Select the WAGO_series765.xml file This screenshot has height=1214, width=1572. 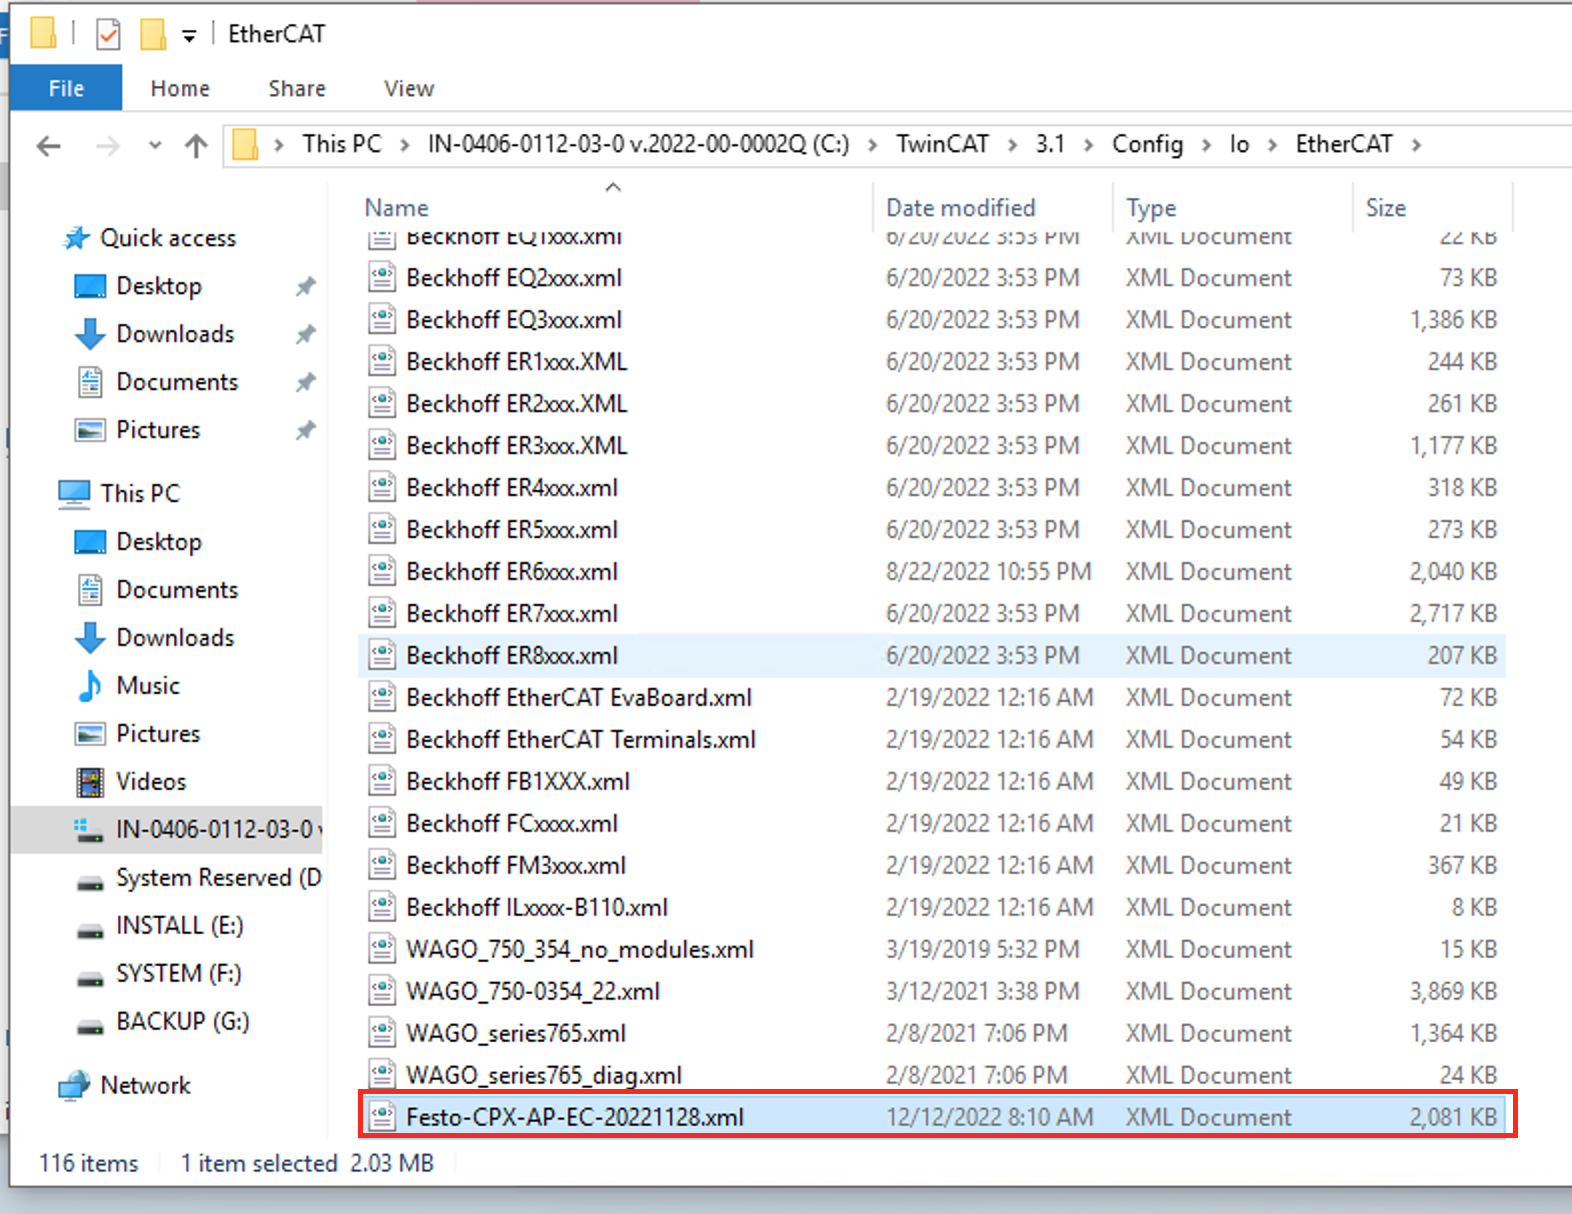click(x=932, y=1033)
